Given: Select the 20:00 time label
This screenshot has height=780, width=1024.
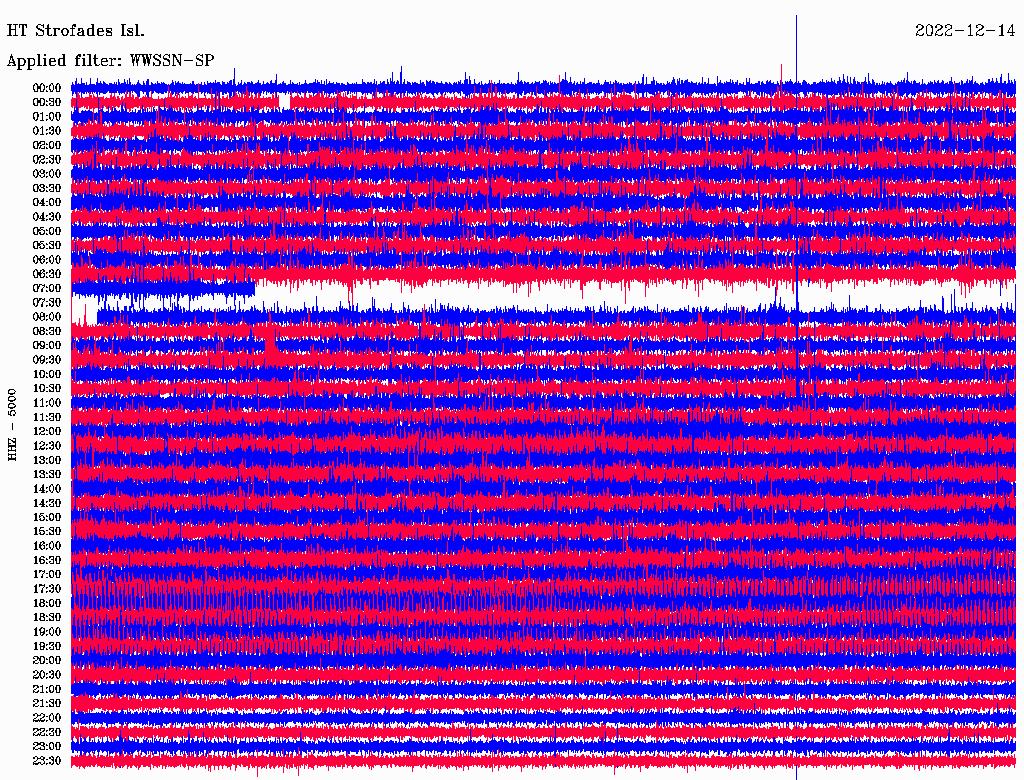Looking at the screenshot, I should tap(47, 660).
